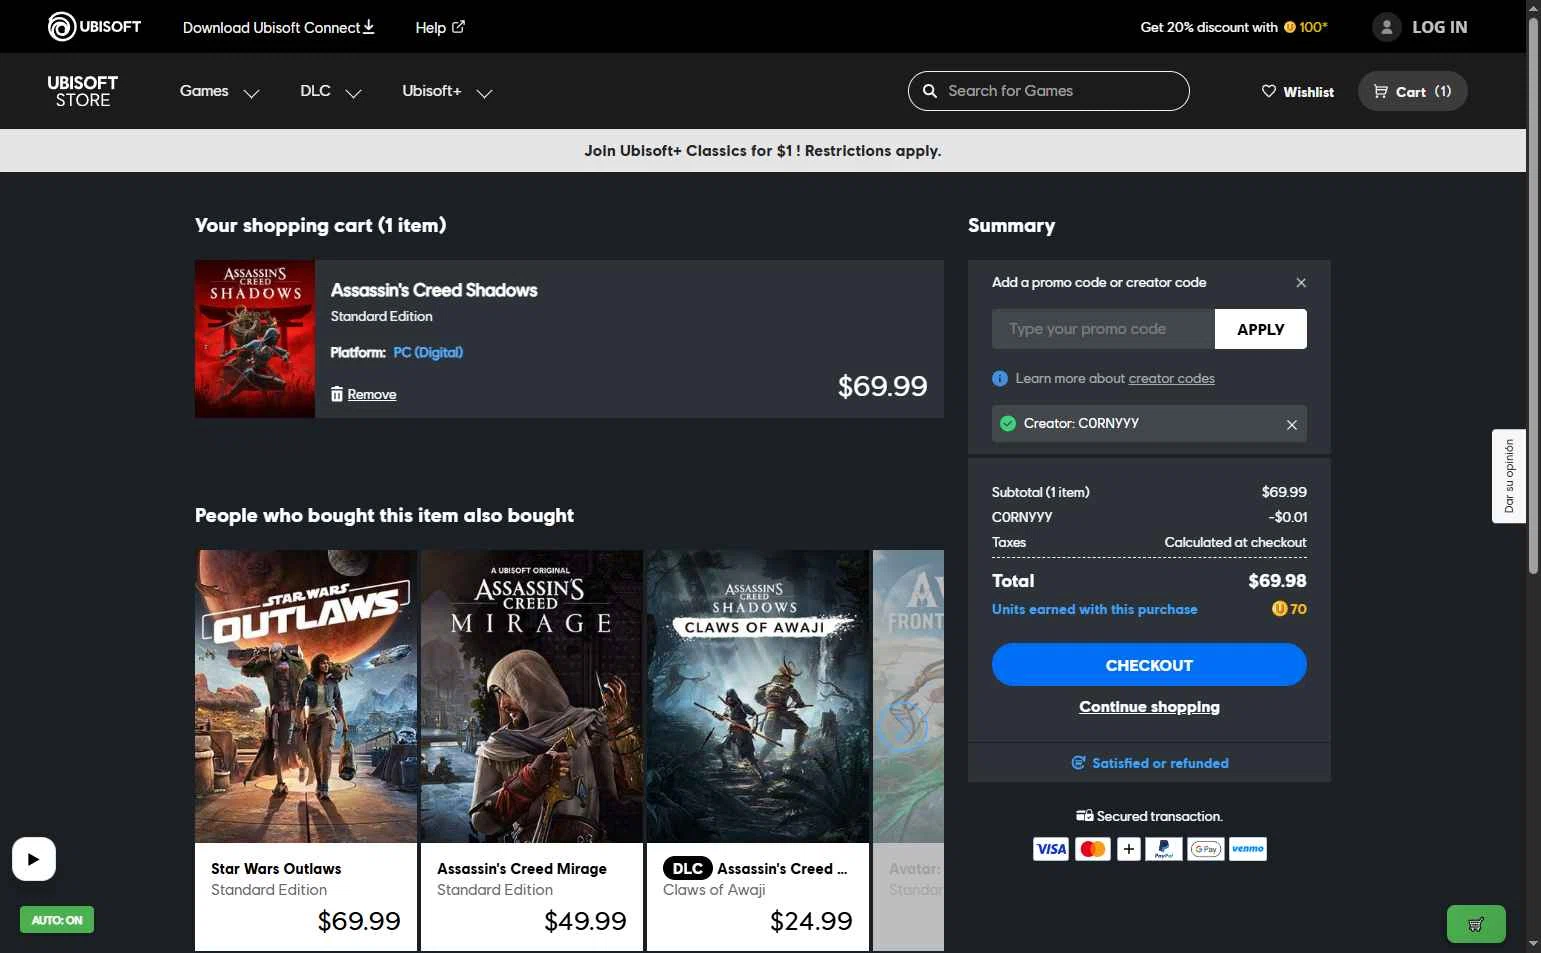
Task: Click the Venmo payment icon
Action: (1248, 849)
